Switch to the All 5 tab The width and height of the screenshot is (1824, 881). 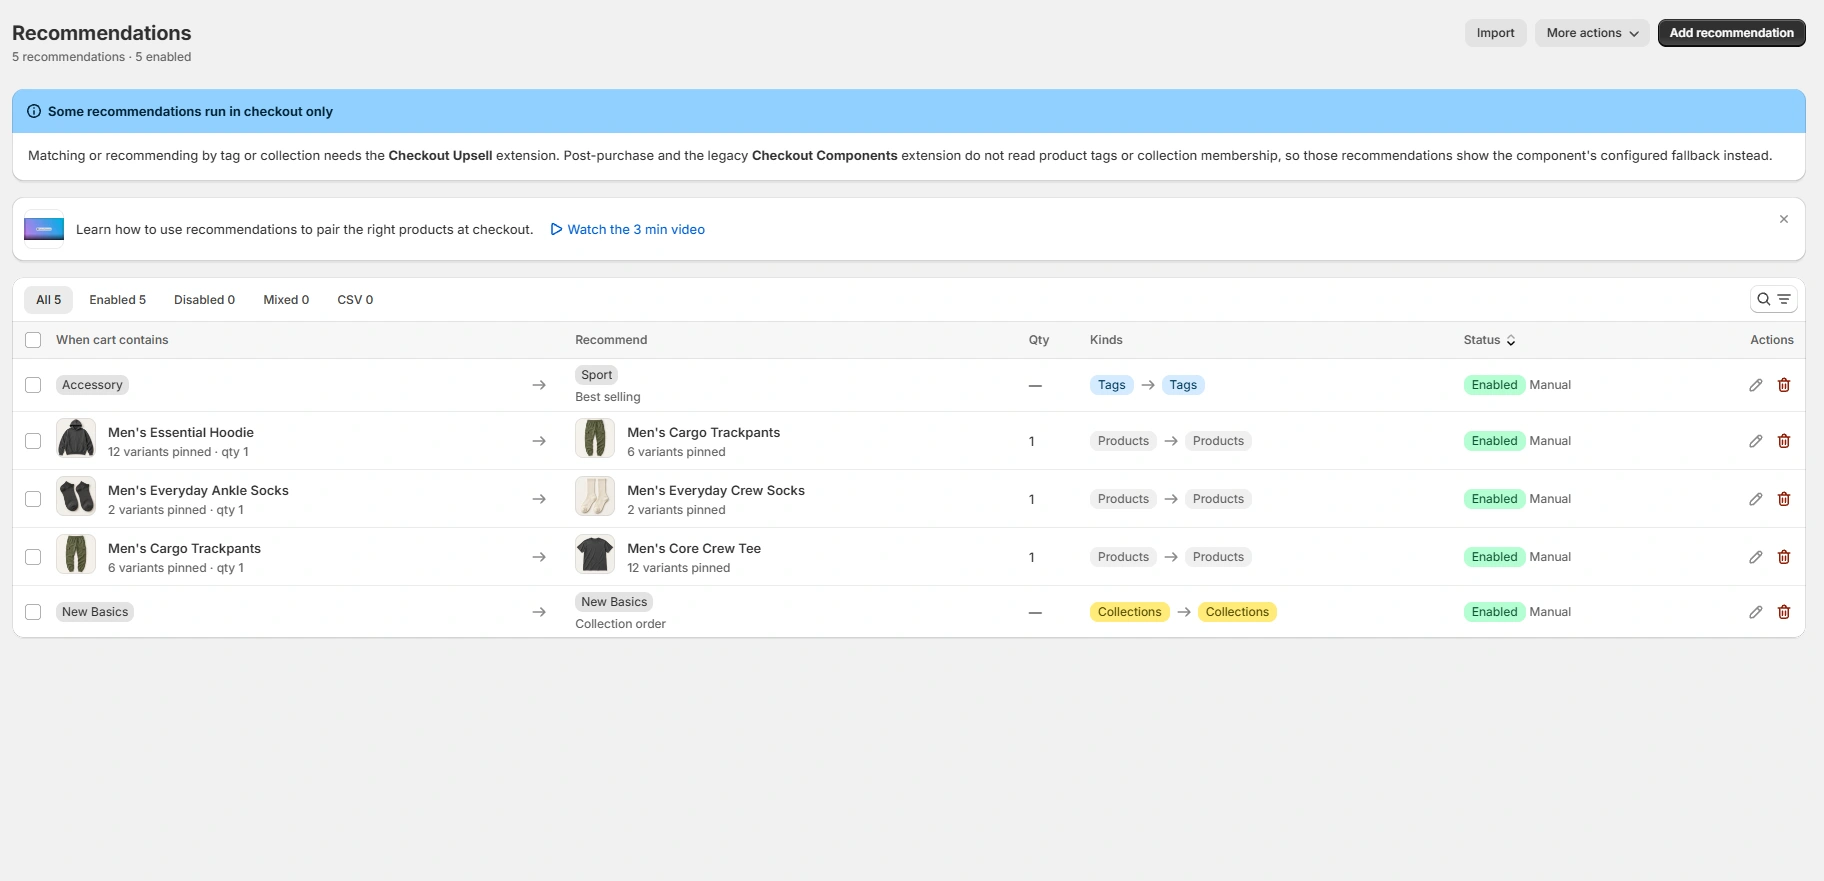[48, 300]
